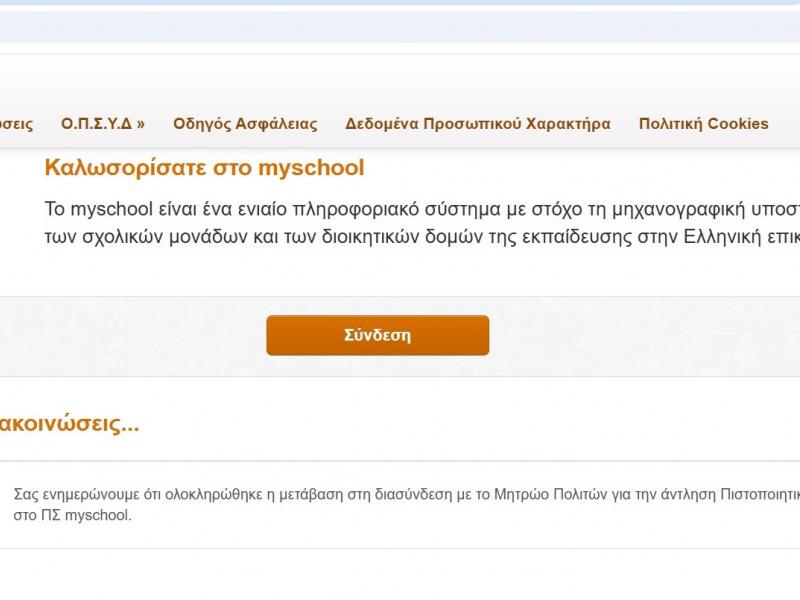The image size is (800, 600).
Task: Open the Οδηγός Ασφάλειας menu item
Action: click(245, 124)
